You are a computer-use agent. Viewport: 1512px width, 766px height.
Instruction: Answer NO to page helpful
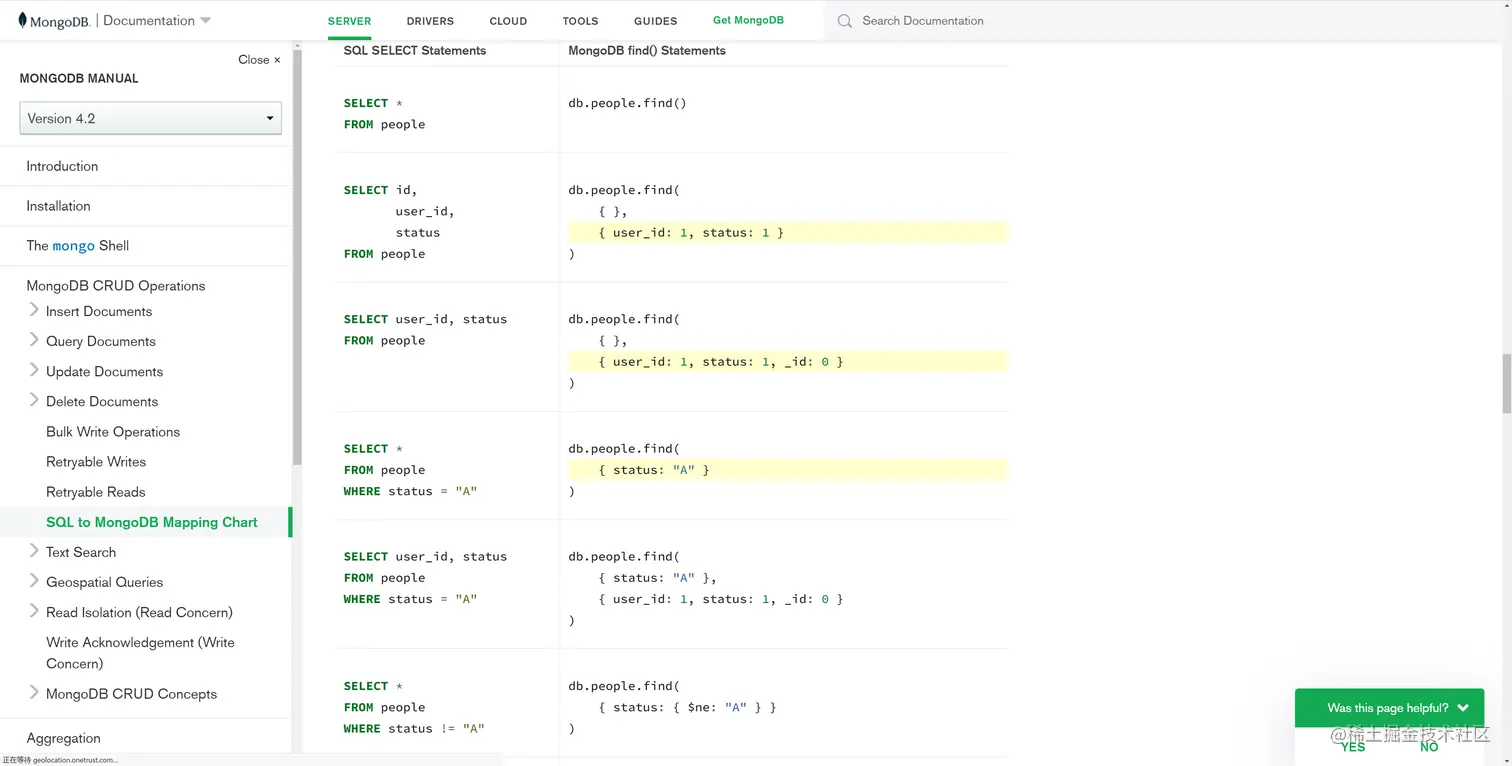1429,747
